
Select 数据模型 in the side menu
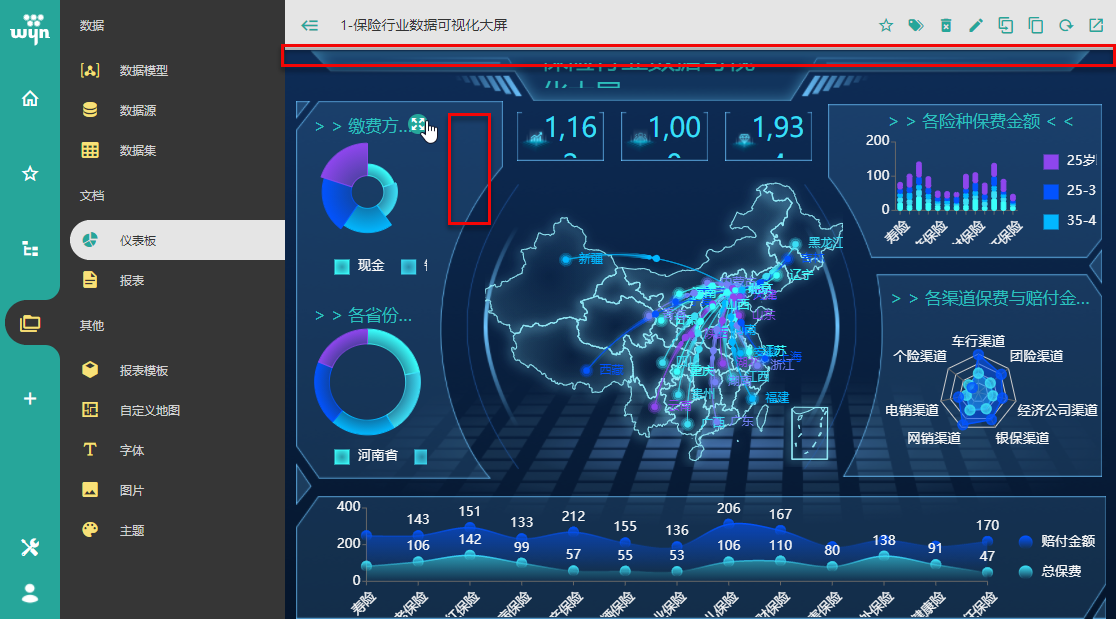coord(143,71)
